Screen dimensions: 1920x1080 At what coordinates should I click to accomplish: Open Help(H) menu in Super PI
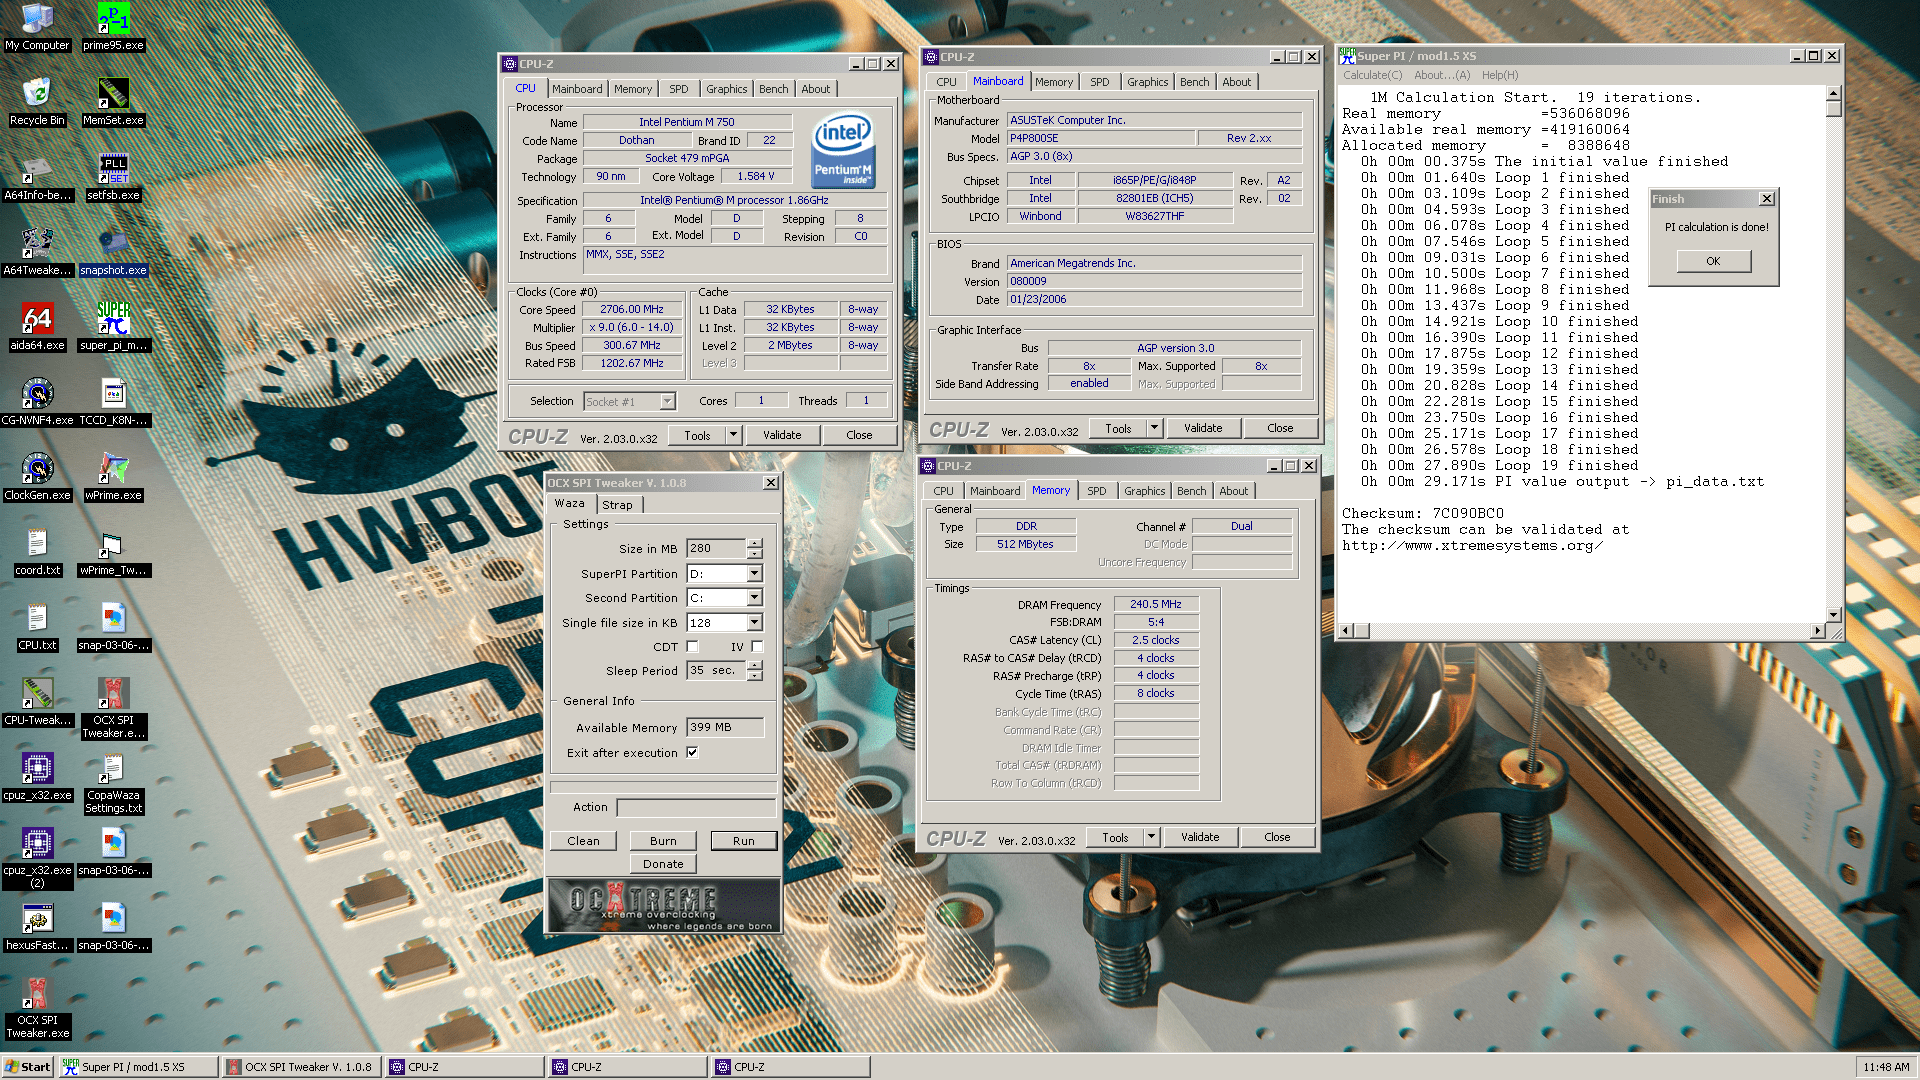point(1500,75)
